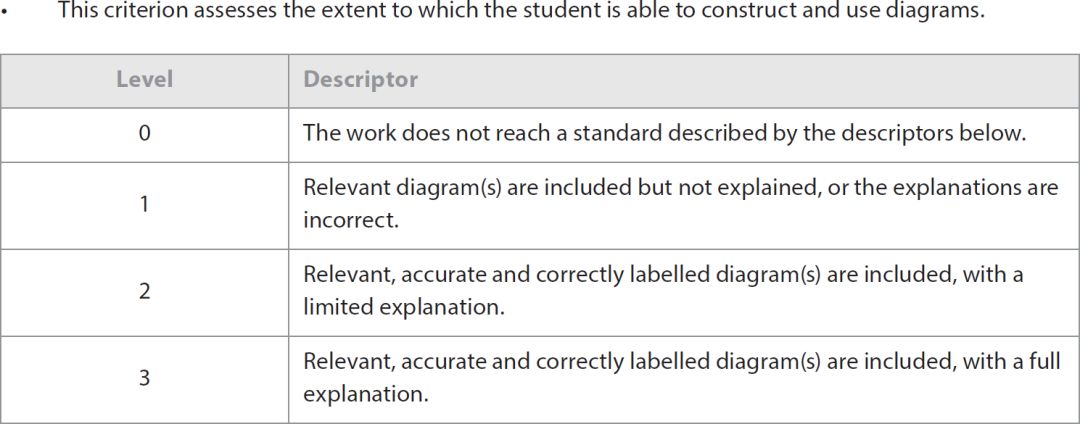Click the criterion sentence above the table

[x=521, y=10]
